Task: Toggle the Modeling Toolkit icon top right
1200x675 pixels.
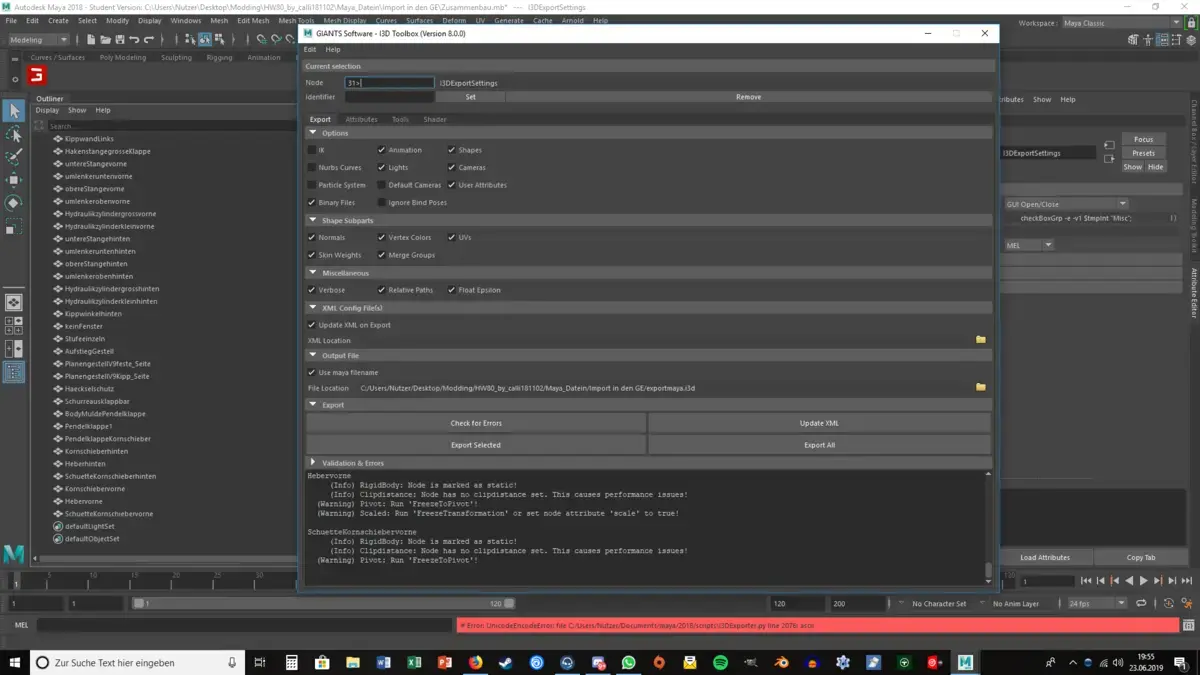Action: [1133, 40]
